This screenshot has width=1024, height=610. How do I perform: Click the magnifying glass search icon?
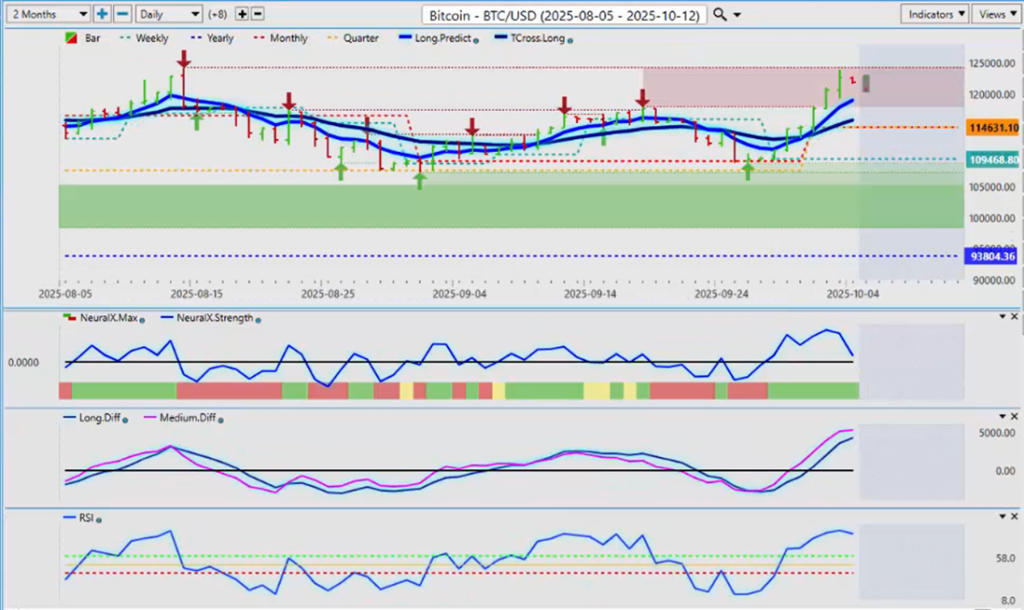(x=721, y=15)
